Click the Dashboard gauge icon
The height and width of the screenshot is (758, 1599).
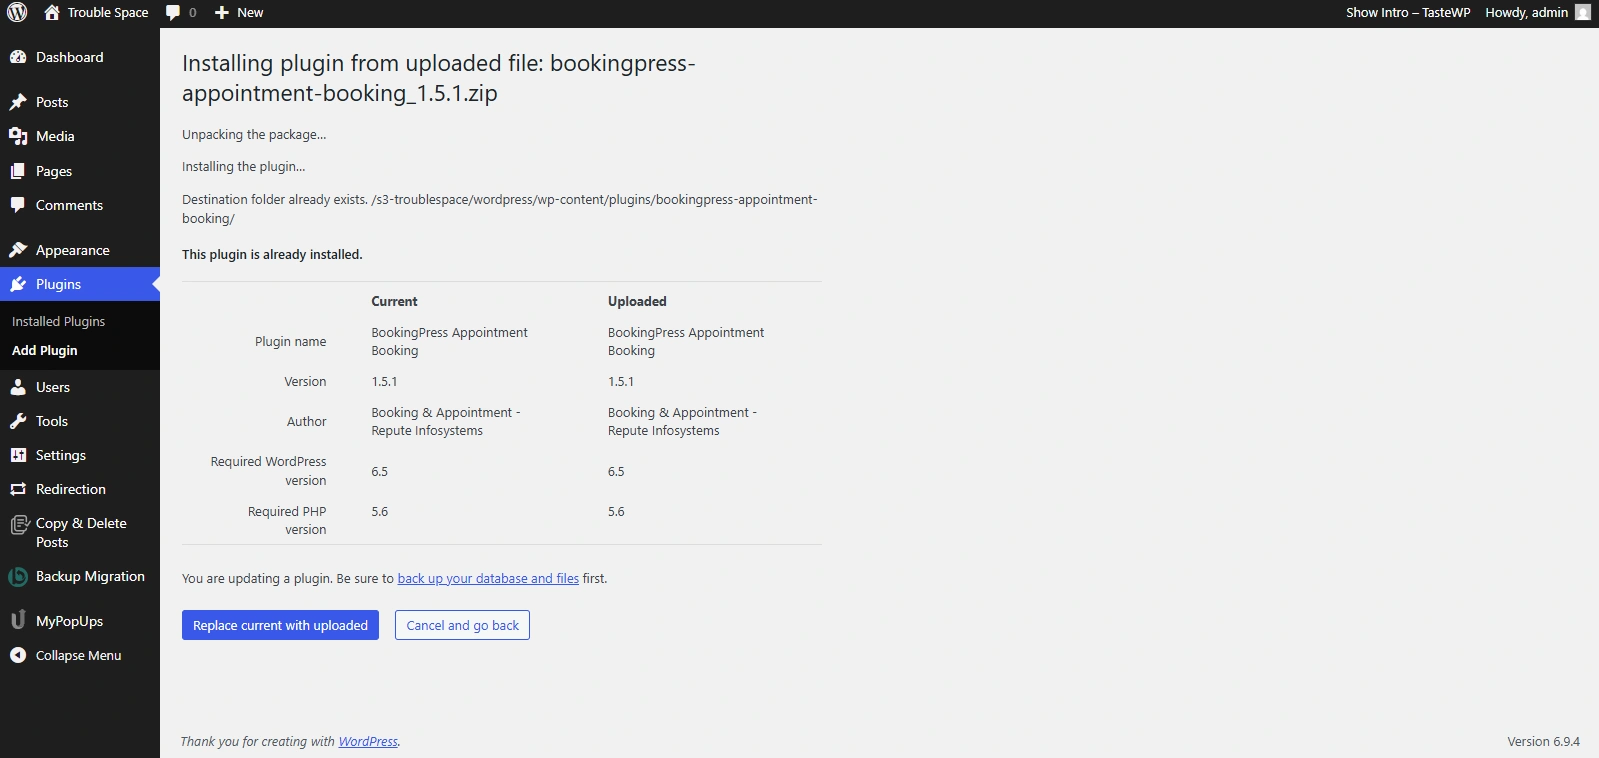pos(18,57)
